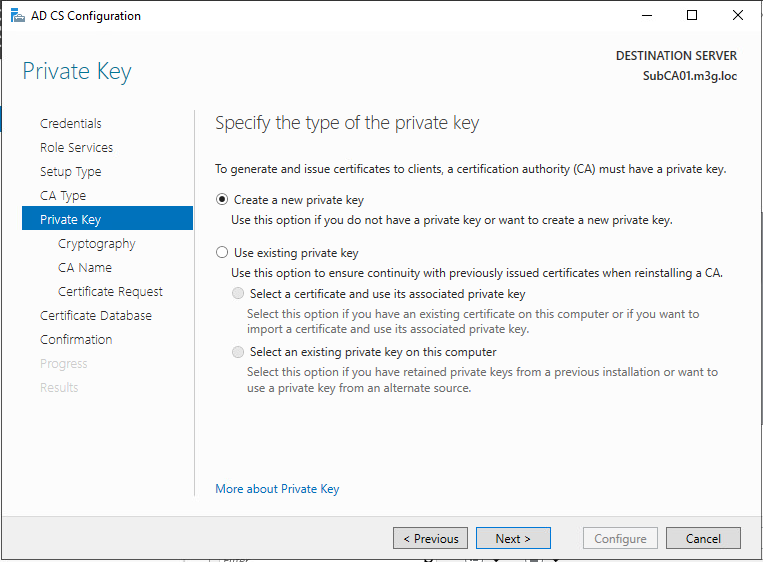Minimize the AD CS Configuration window
Viewport: 763px width, 562px height.
point(647,16)
